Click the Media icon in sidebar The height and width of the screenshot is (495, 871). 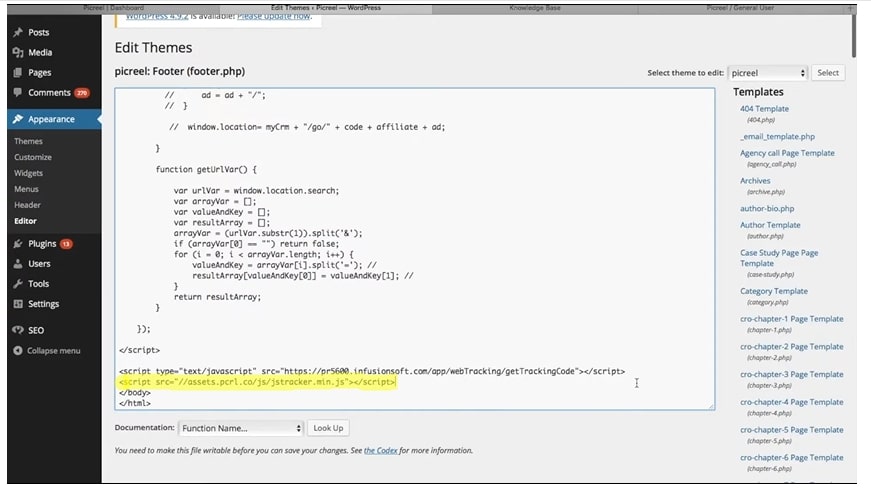click(18, 52)
